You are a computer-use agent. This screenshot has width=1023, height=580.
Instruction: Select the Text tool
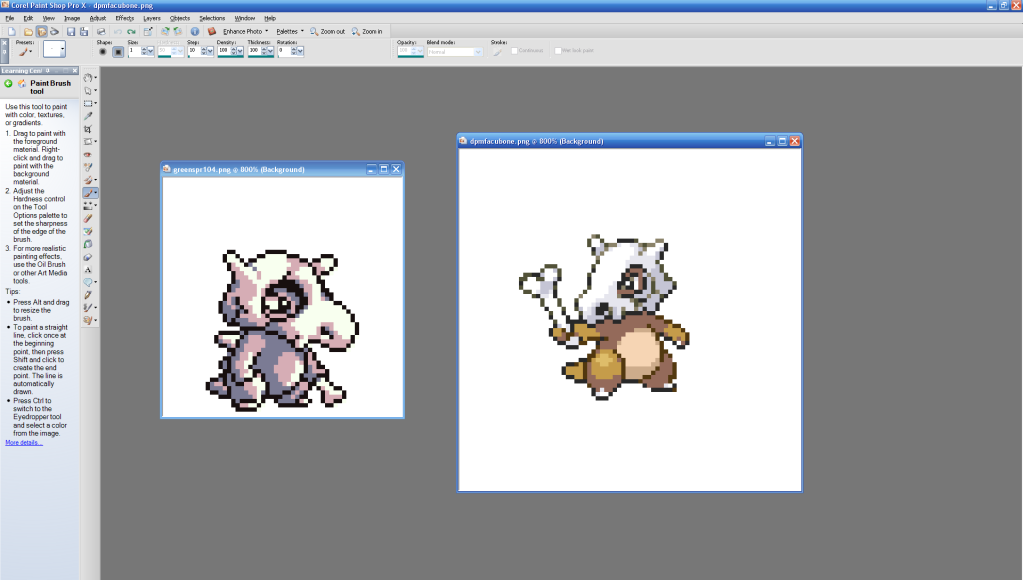pyautogui.click(x=88, y=269)
